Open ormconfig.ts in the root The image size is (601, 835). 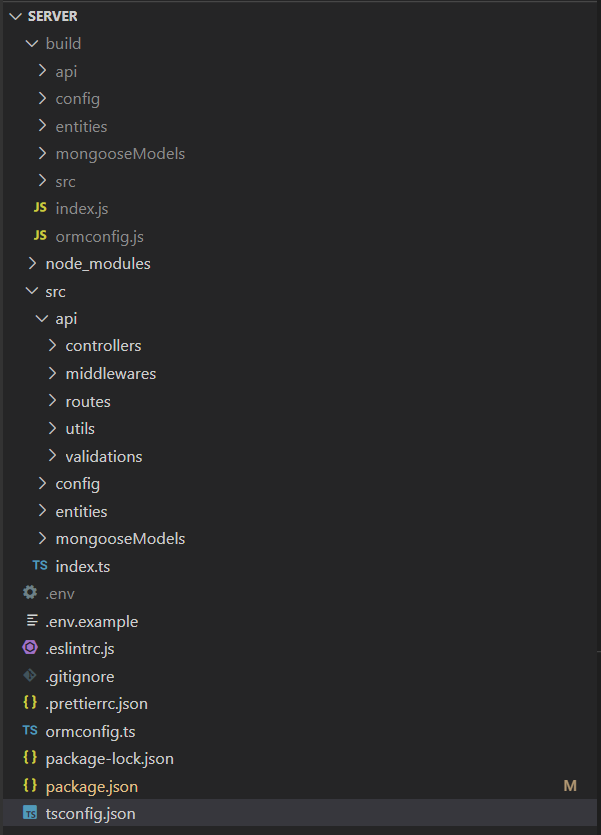[x=90, y=732]
